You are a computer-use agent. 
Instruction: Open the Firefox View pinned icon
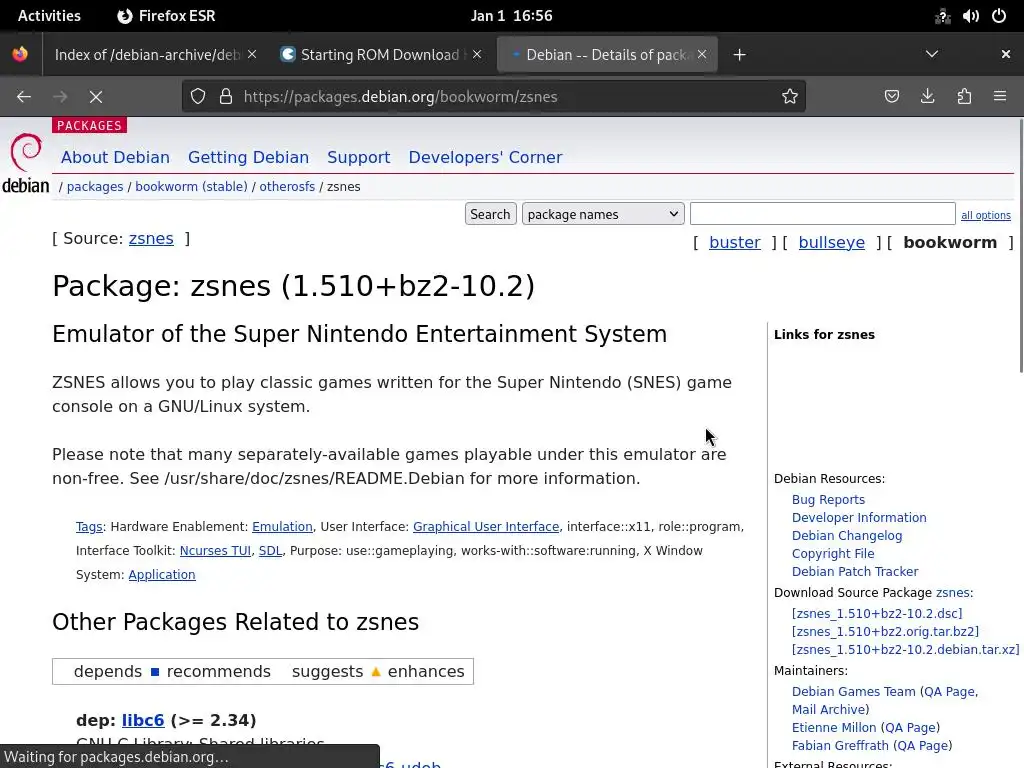click(20, 54)
